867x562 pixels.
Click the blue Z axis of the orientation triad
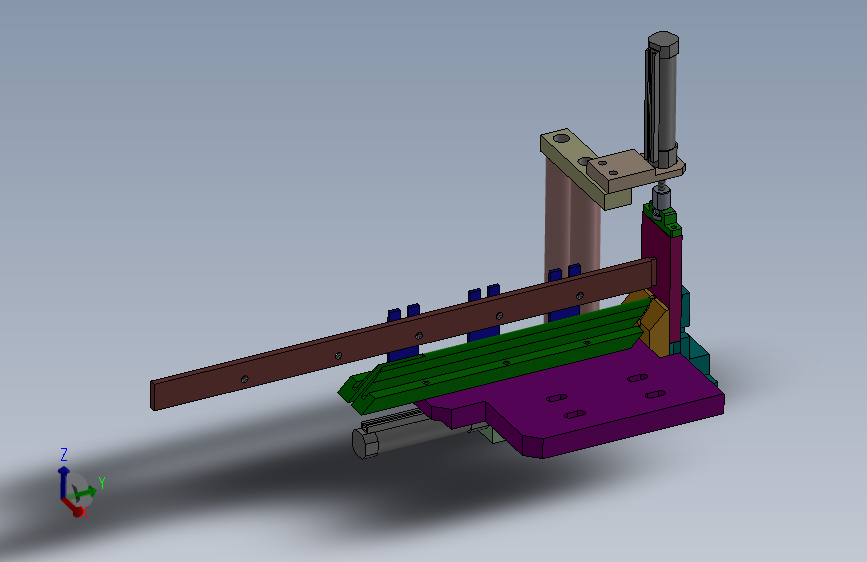pyautogui.click(x=64, y=482)
